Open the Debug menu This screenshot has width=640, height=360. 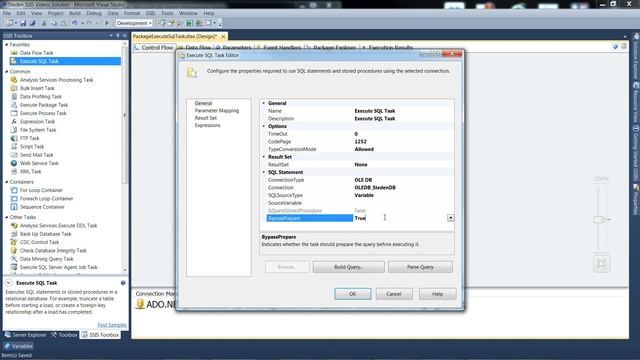[x=94, y=13]
